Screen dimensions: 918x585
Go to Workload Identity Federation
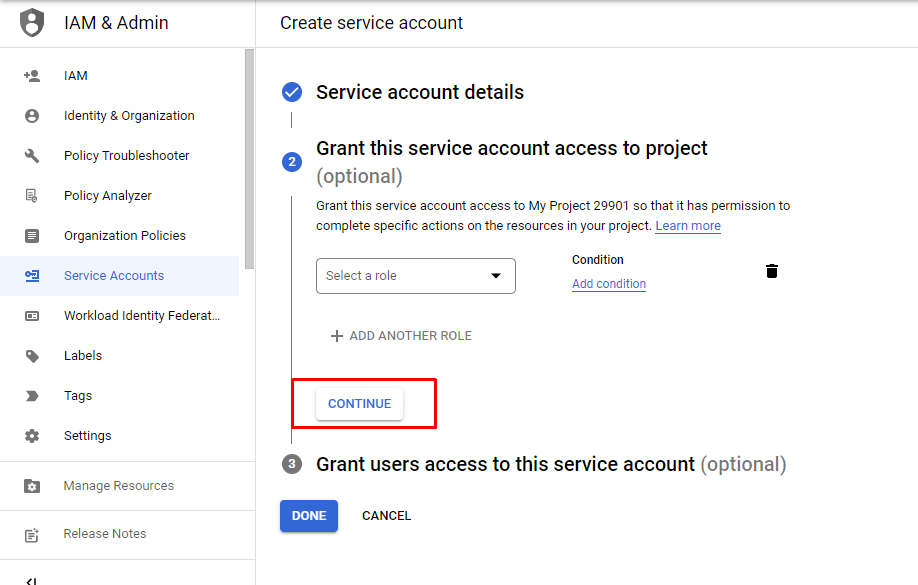click(x=141, y=316)
